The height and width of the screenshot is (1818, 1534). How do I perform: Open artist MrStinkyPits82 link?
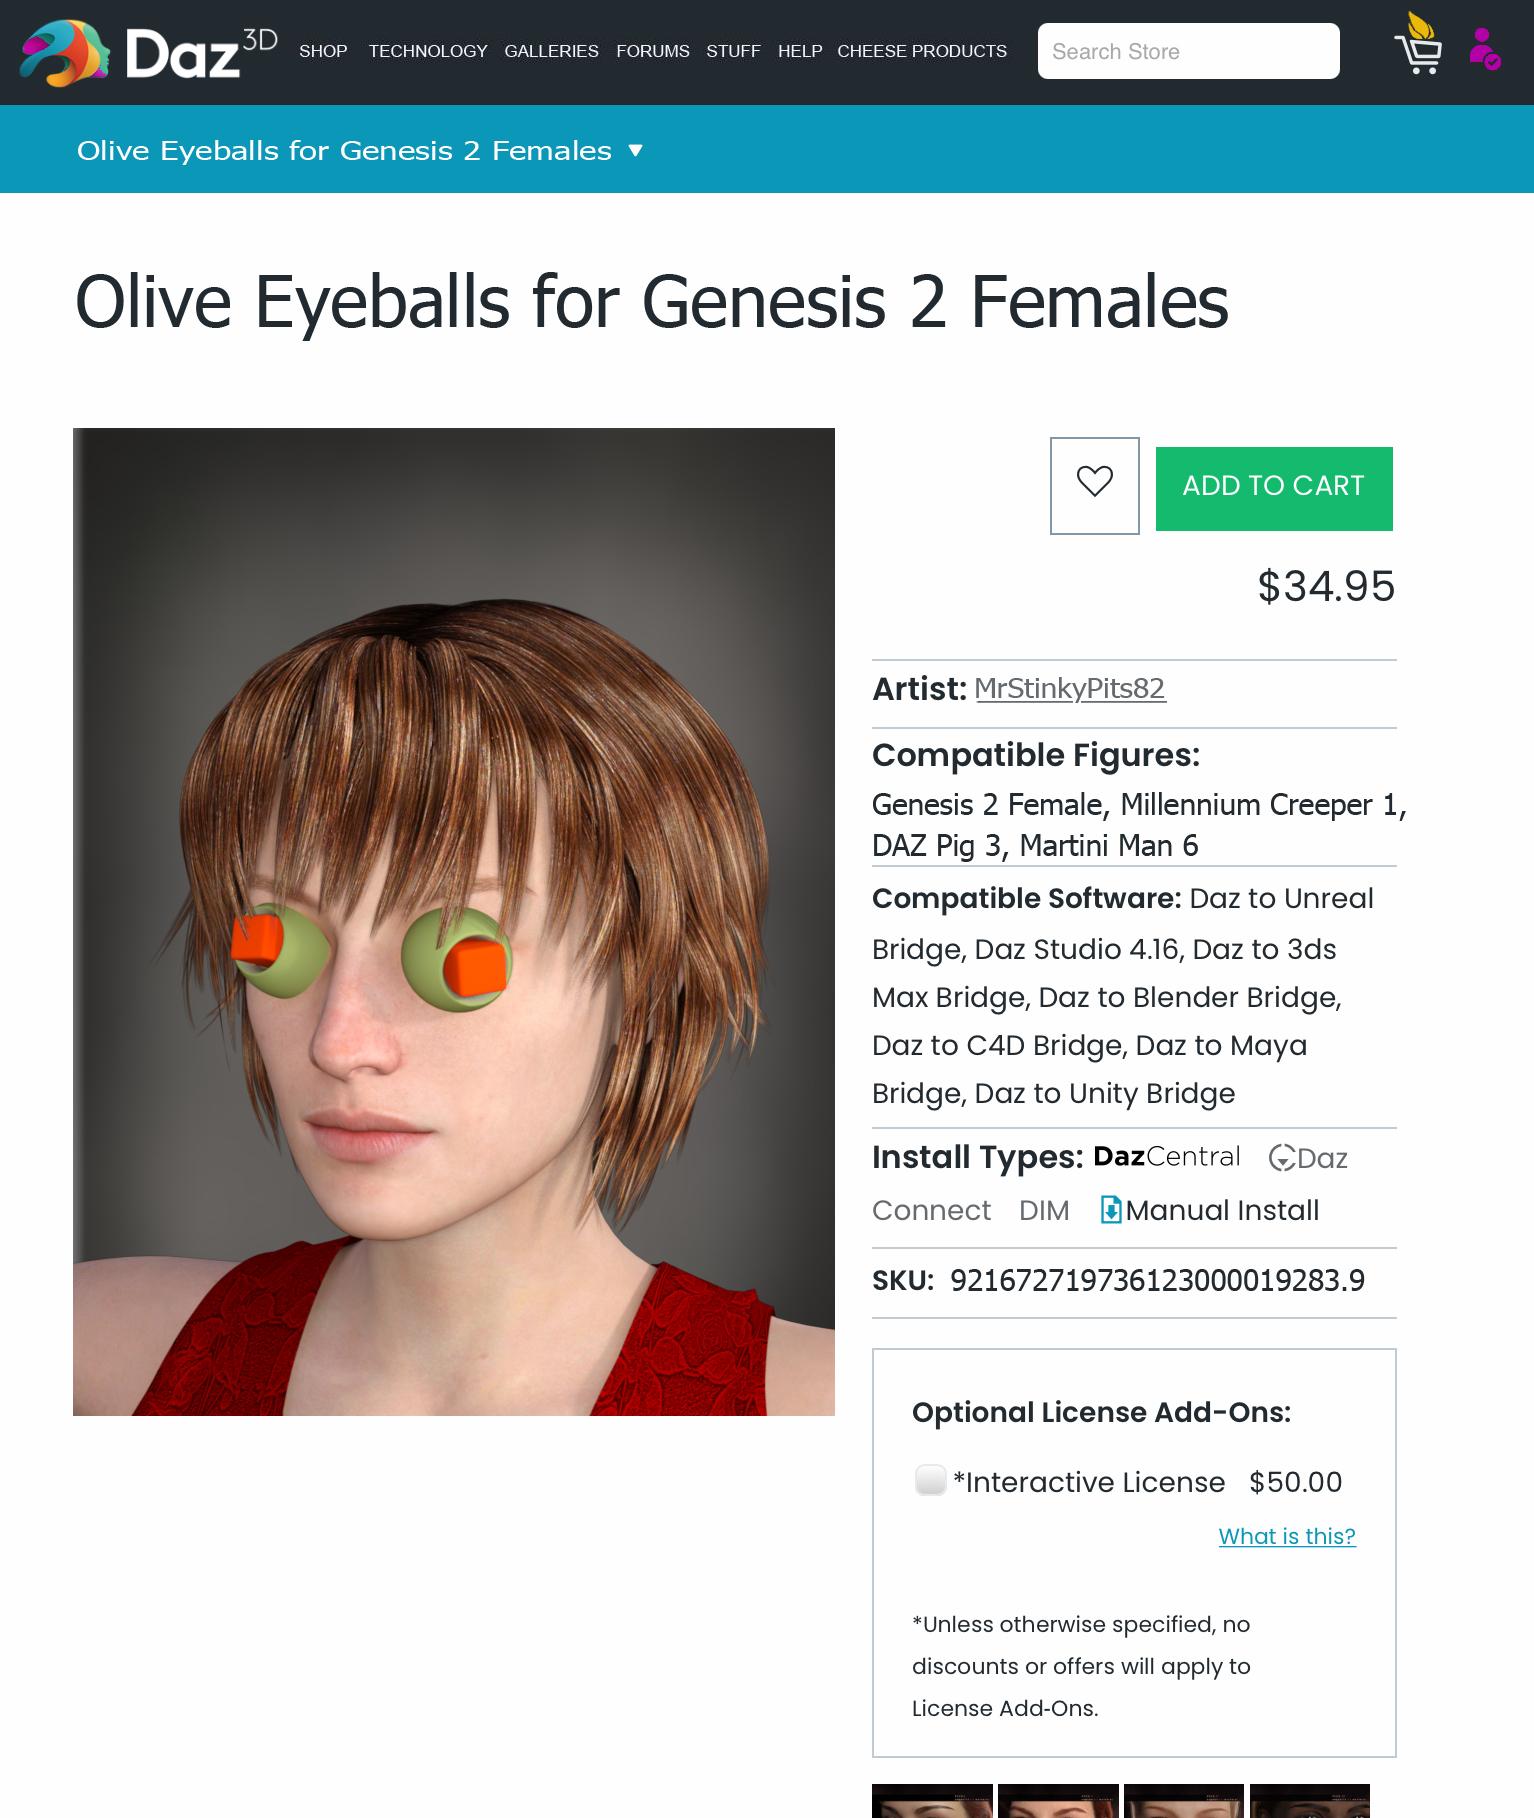(x=1070, y=689)
